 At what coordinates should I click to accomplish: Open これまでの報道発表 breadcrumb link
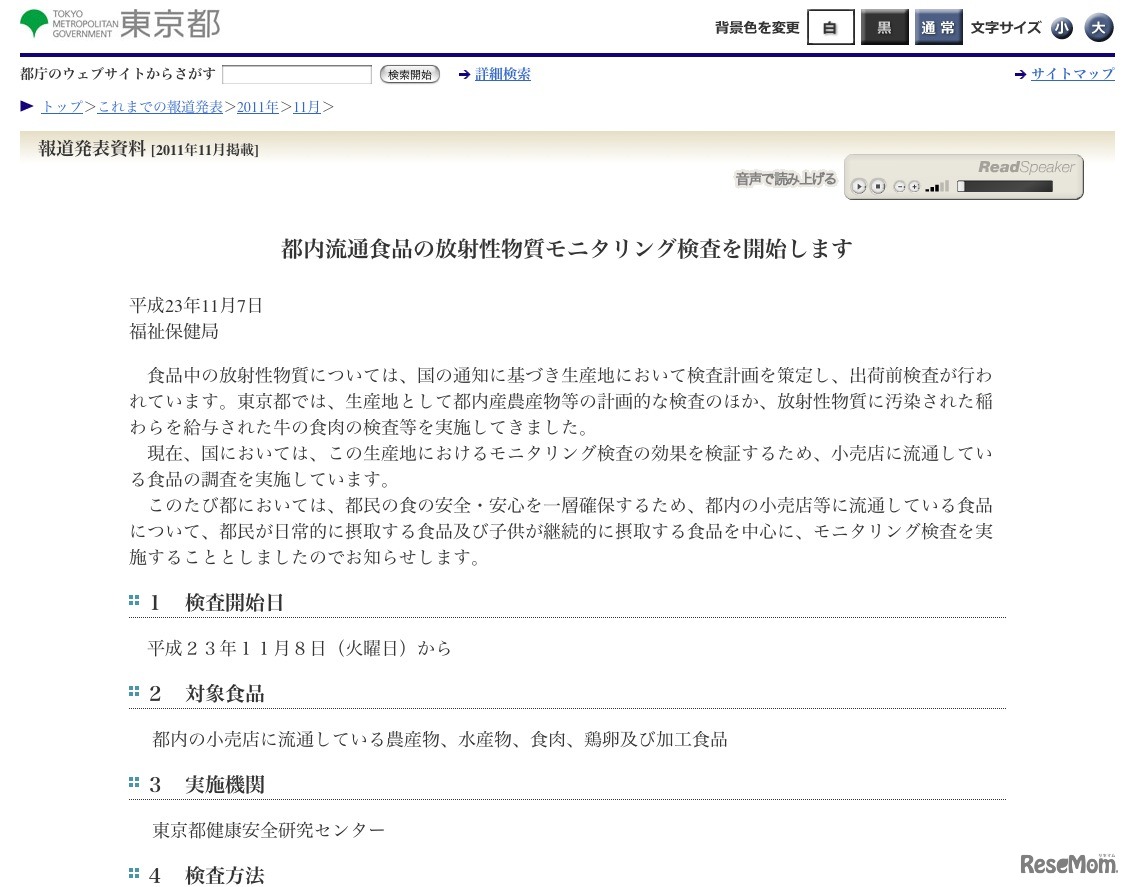160,107
